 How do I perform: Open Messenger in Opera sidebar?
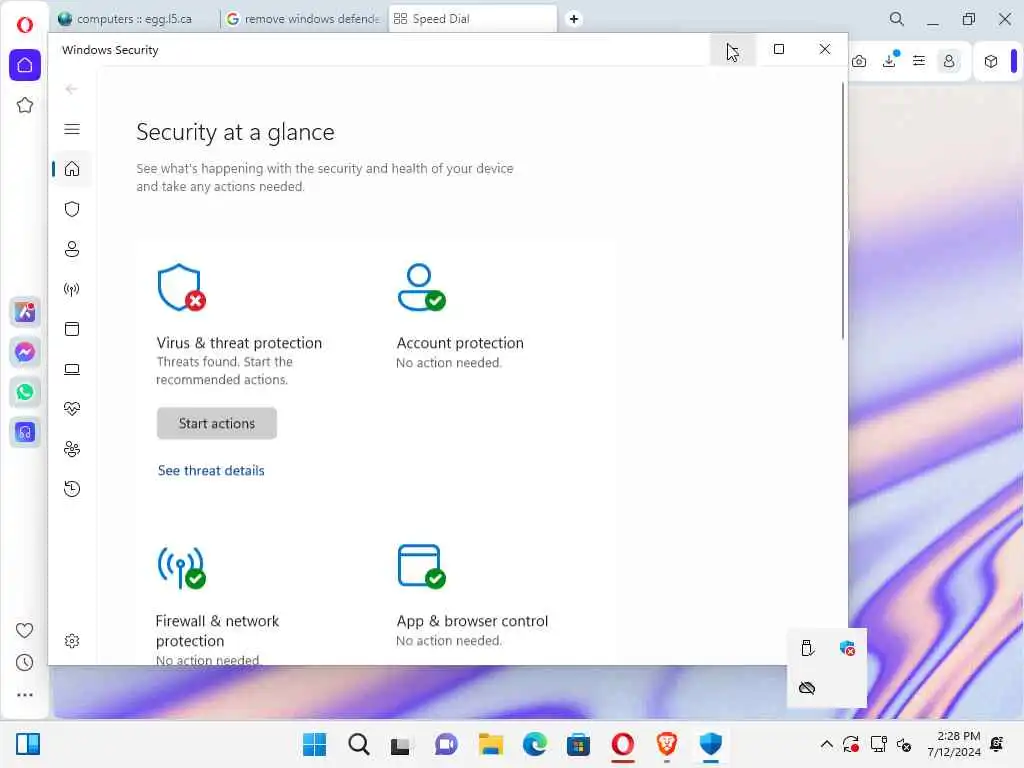[x=25, y=353]
